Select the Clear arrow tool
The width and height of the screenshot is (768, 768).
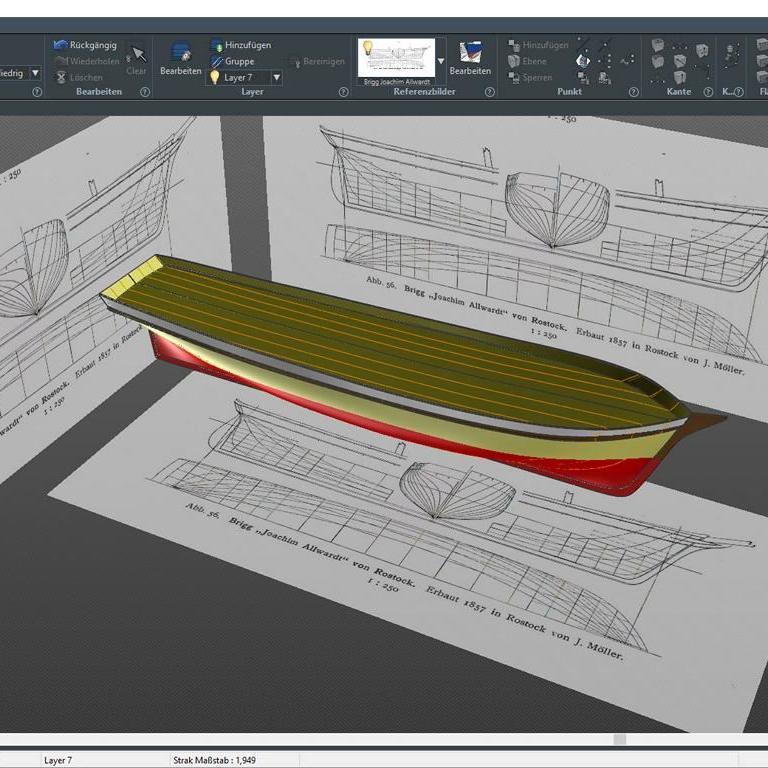tap(137, 56)
